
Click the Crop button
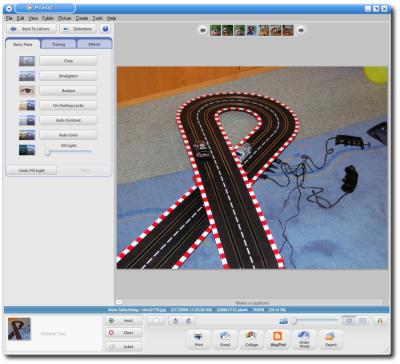(68, 61)
